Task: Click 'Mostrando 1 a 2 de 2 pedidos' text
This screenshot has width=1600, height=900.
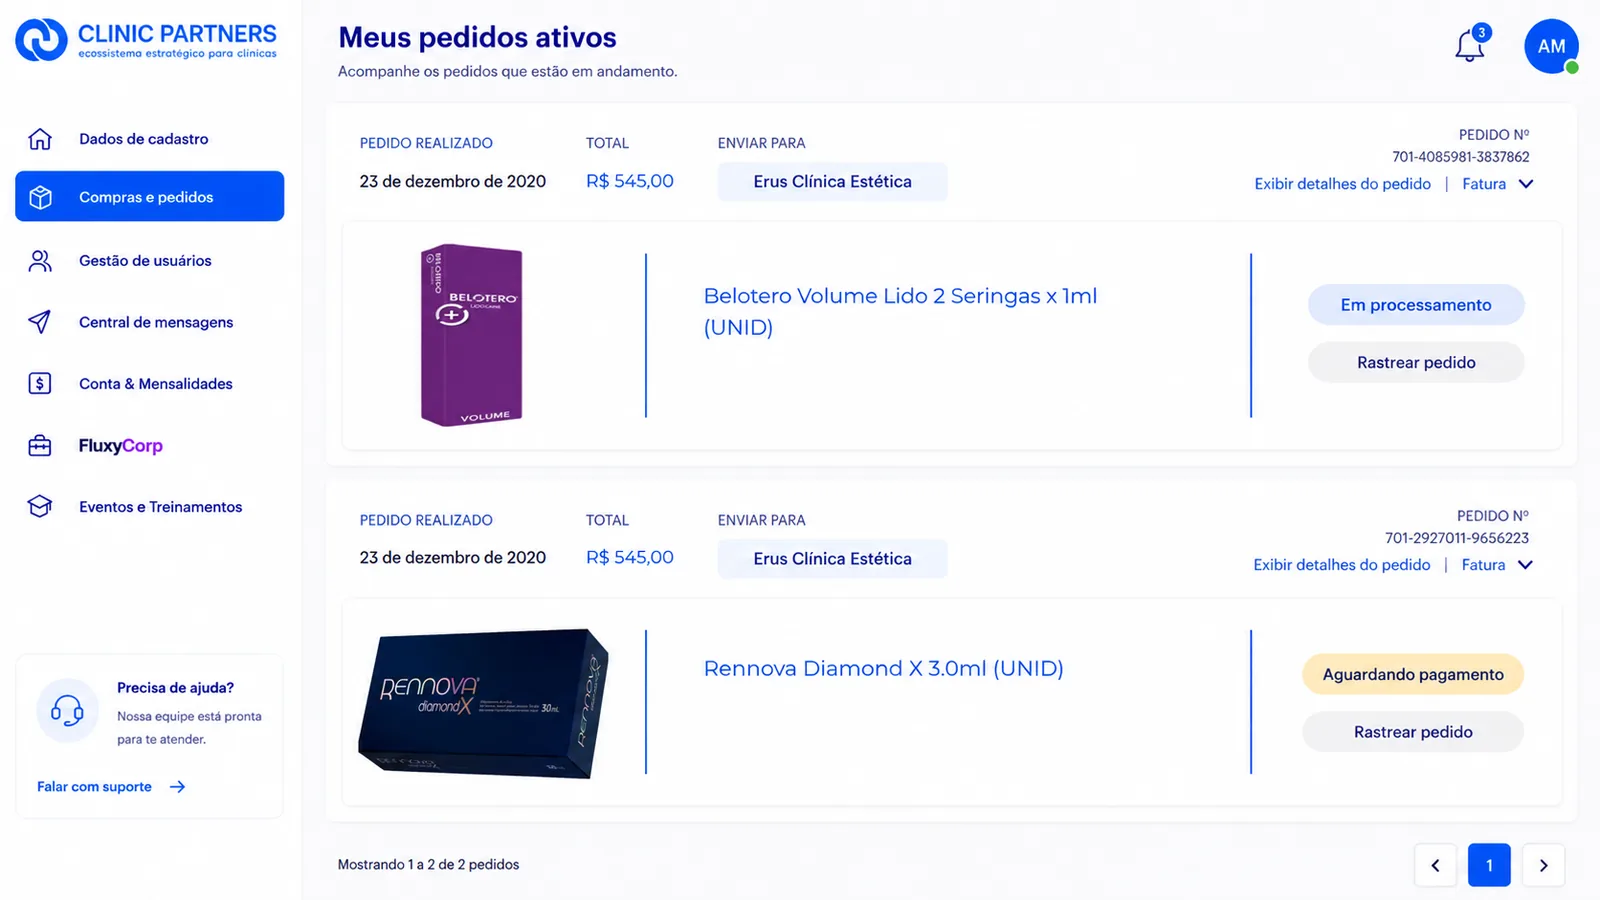Action: [x=428, y=864]
